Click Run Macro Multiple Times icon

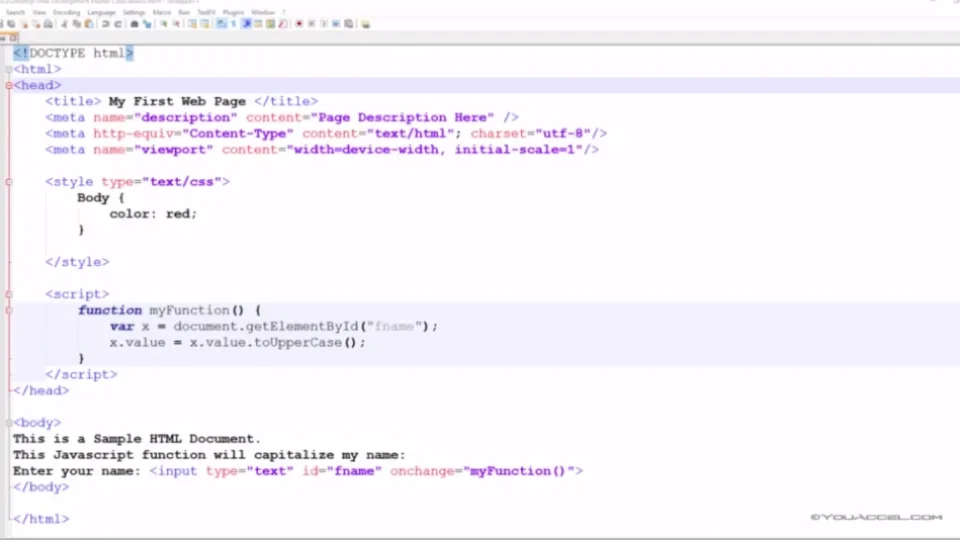tap(336, 24)
